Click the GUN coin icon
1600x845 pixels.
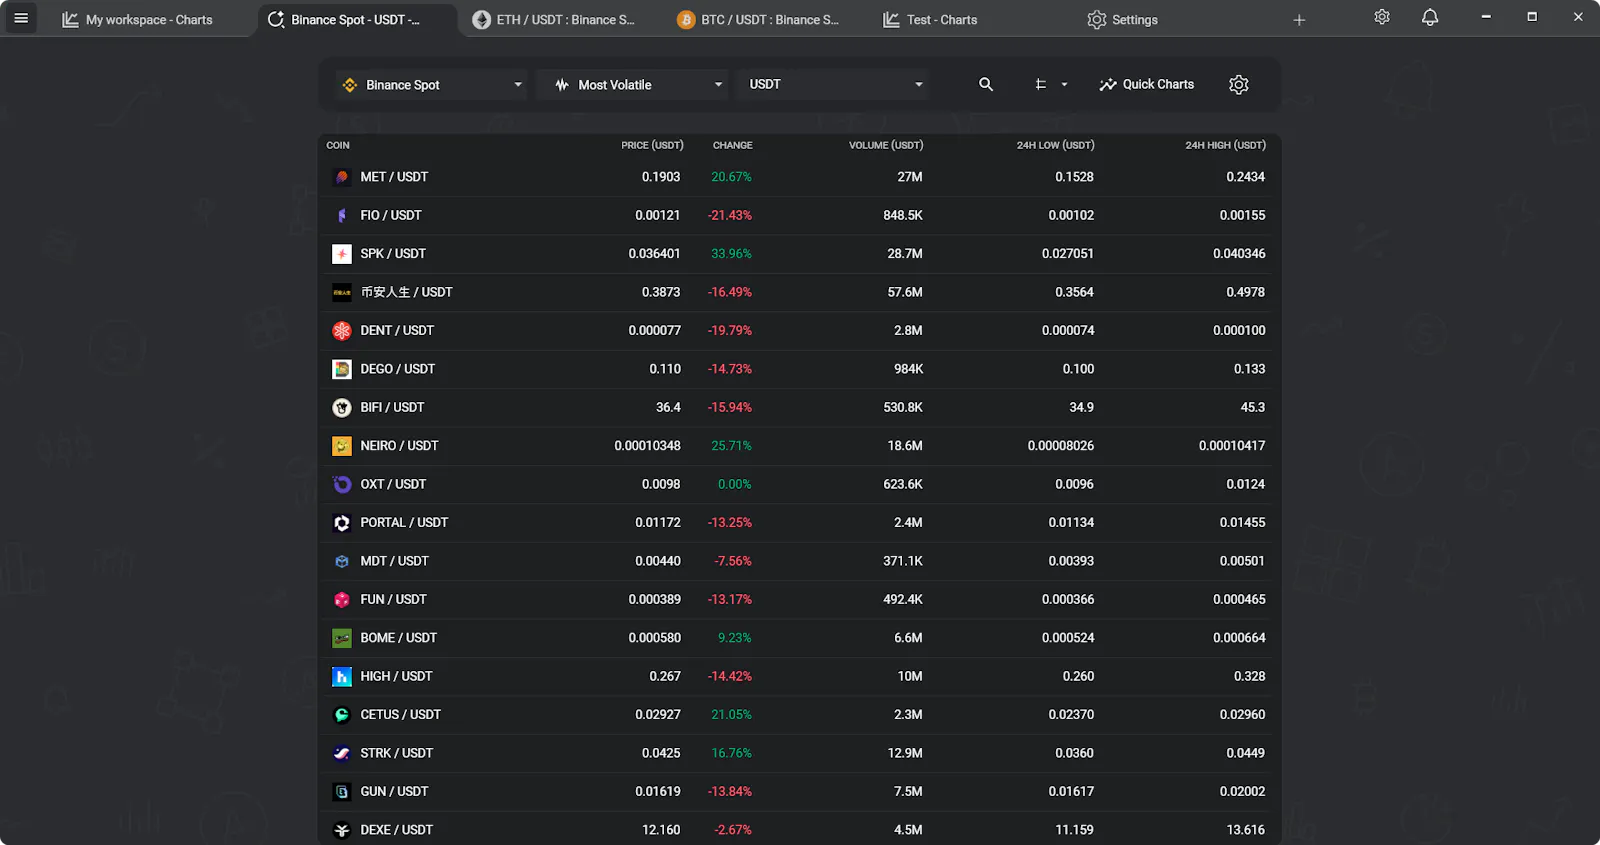coord(342,792)
